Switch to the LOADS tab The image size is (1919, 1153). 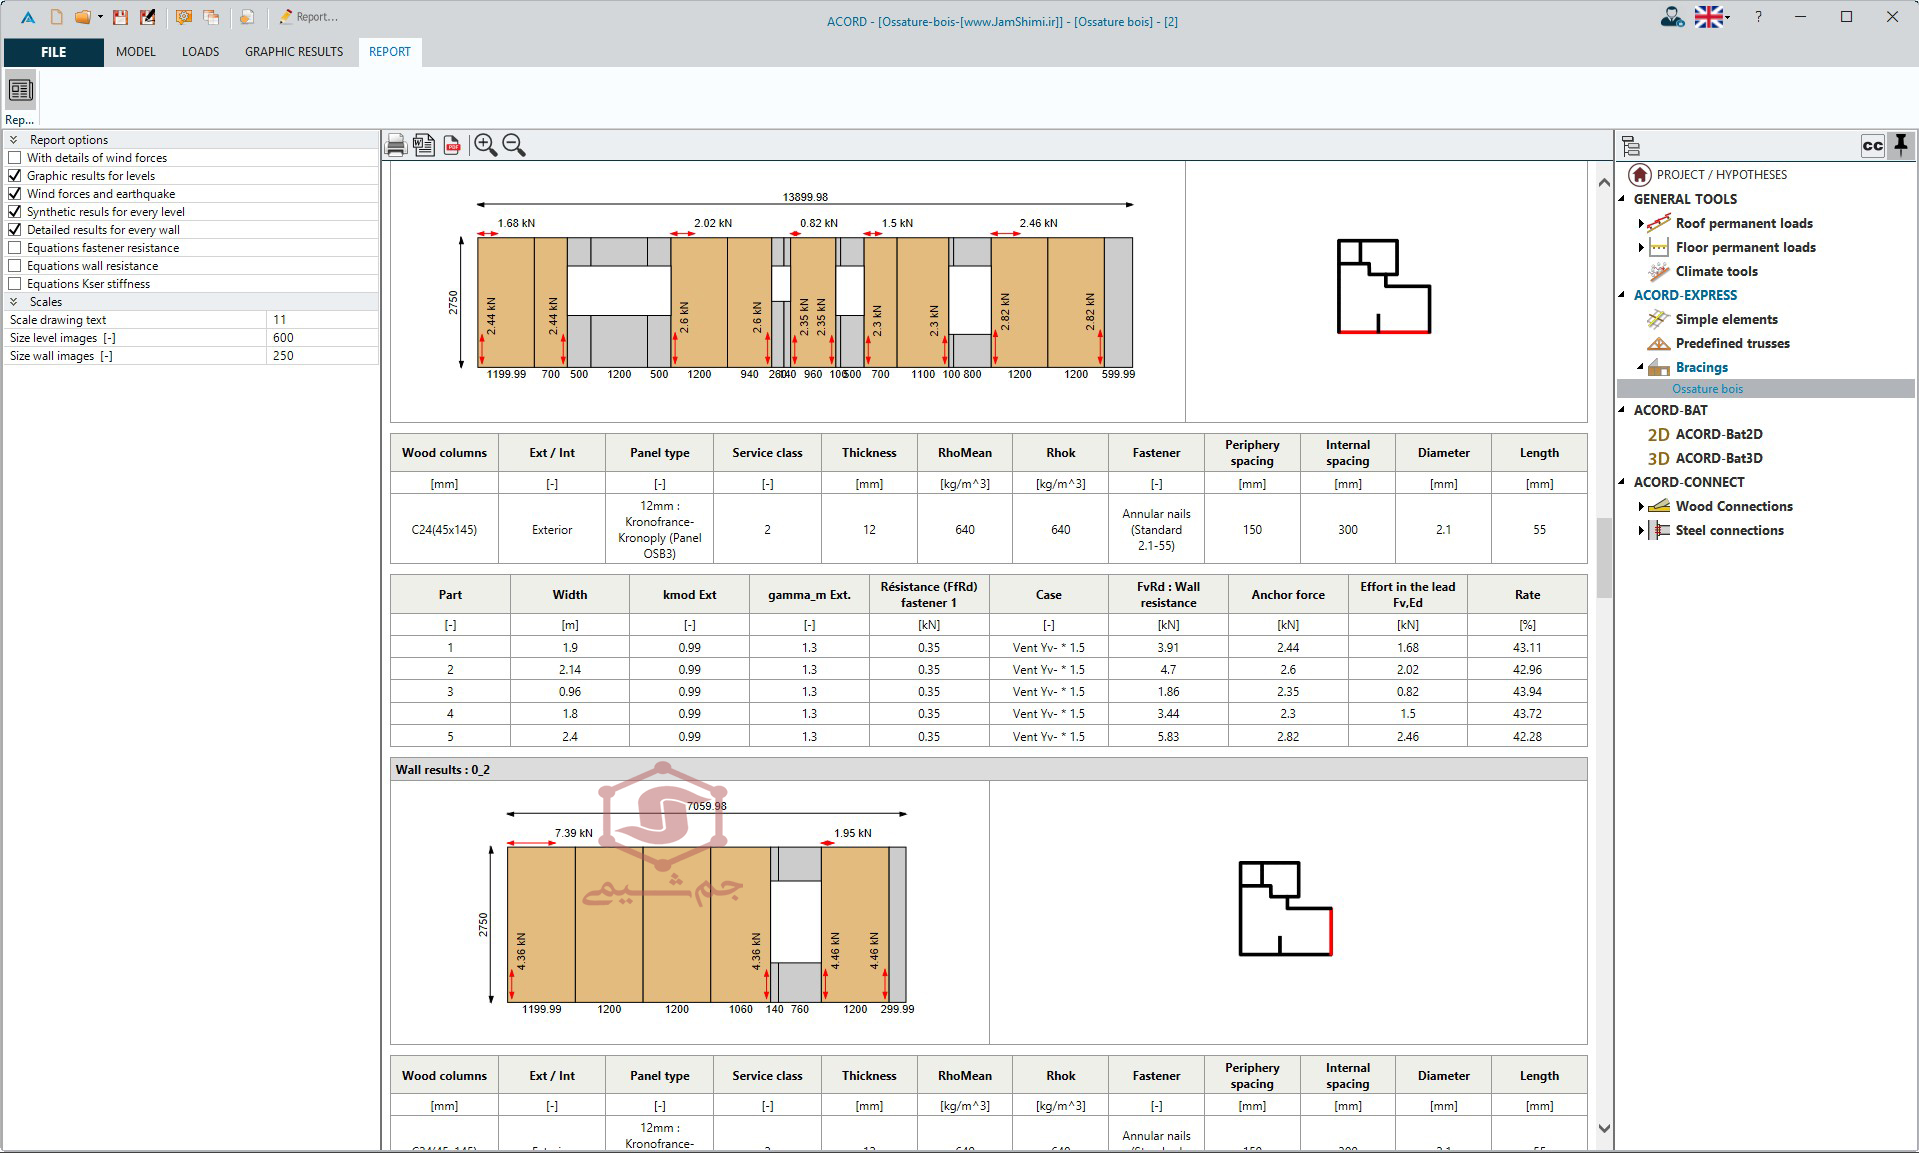[x=200, y=52]
